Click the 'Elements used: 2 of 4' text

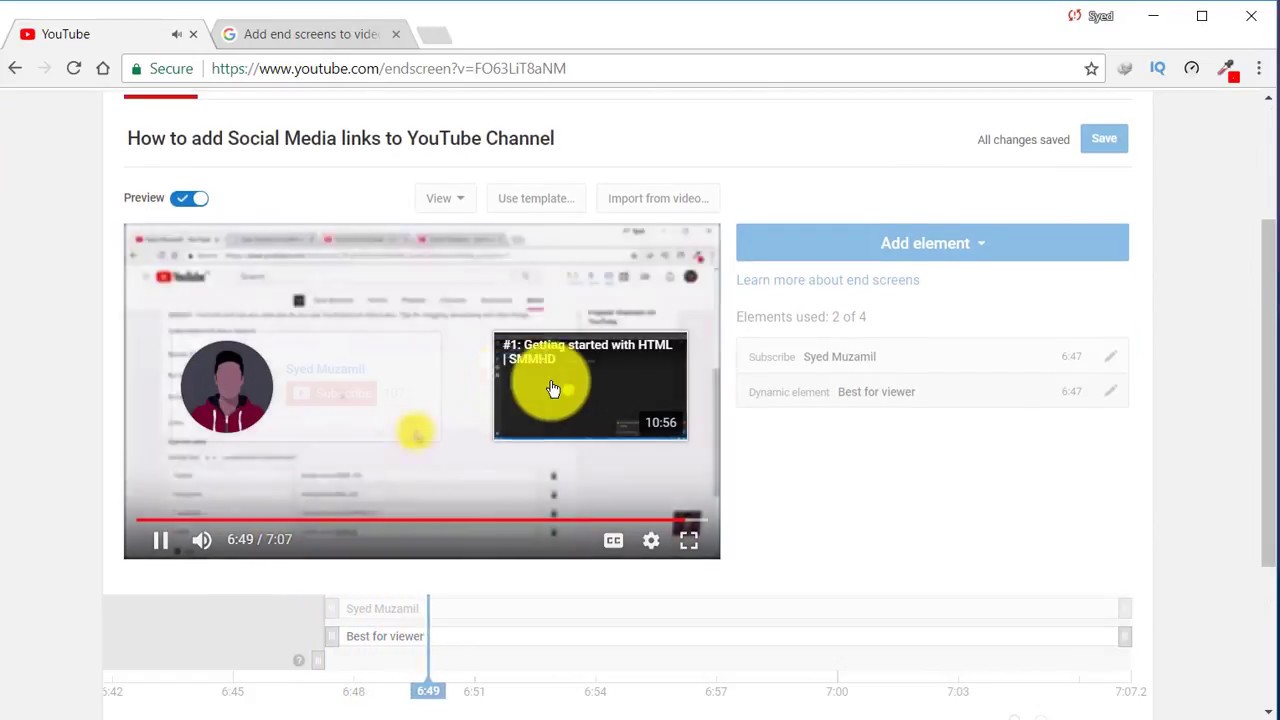801,317
